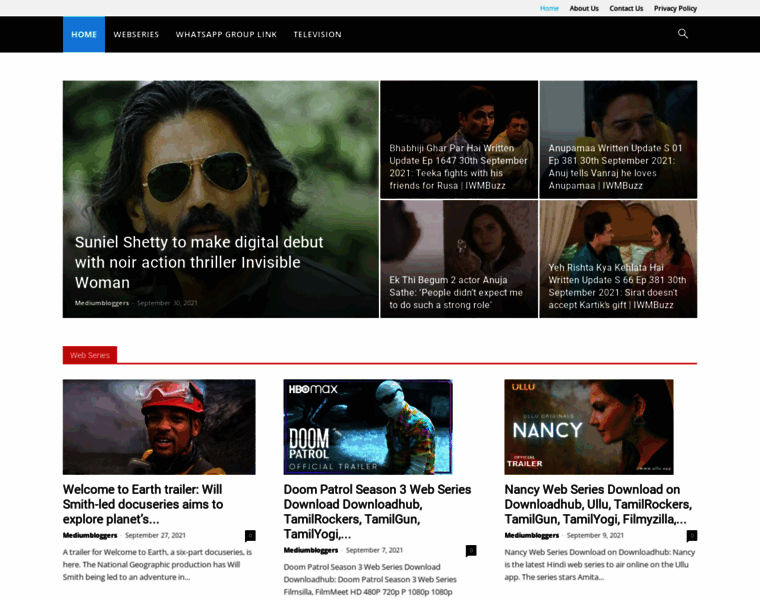Image resolution: width=760 pixels, height=600 pixels.
Task: Click comment count icon on Nancy post
Action: (x=692, y=536)
